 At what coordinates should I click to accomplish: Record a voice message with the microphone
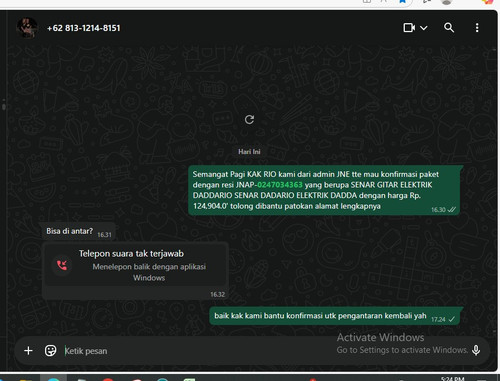coord(476,350)
